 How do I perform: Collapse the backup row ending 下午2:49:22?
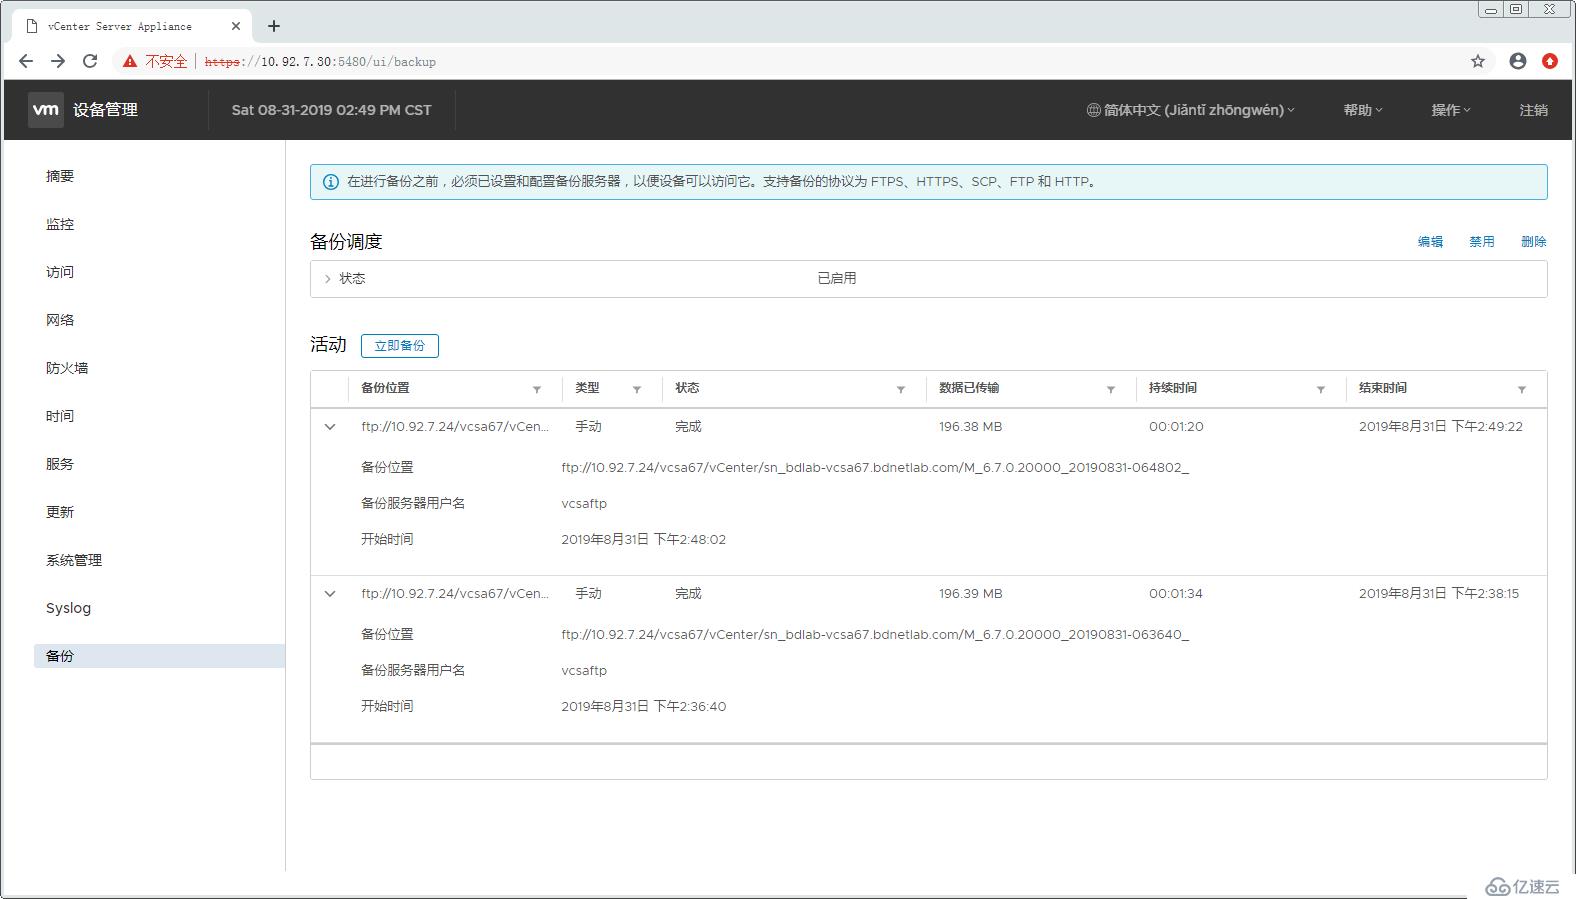(x=330, y=427)
